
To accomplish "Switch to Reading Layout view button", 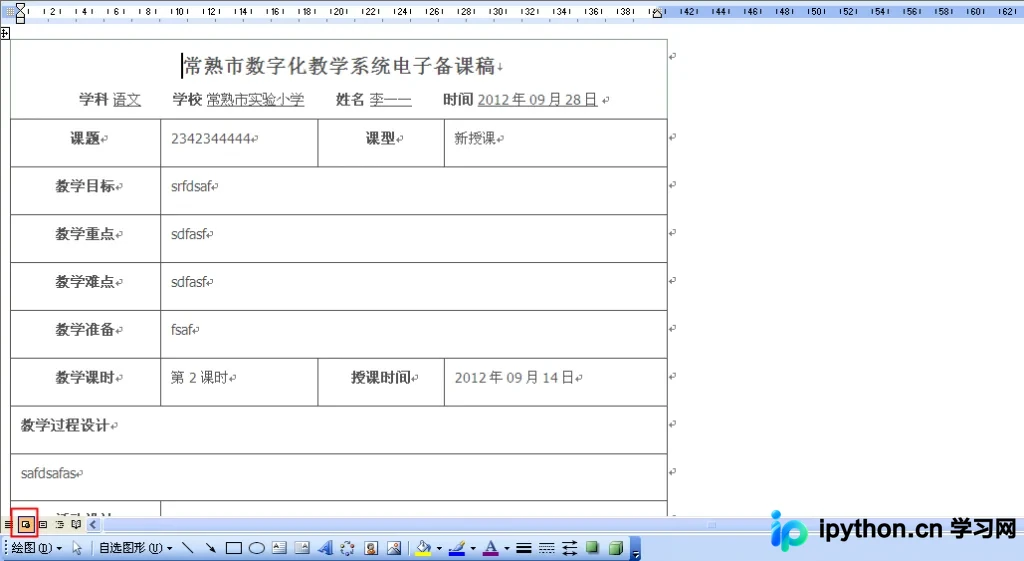I will click(x=76, y=524).
